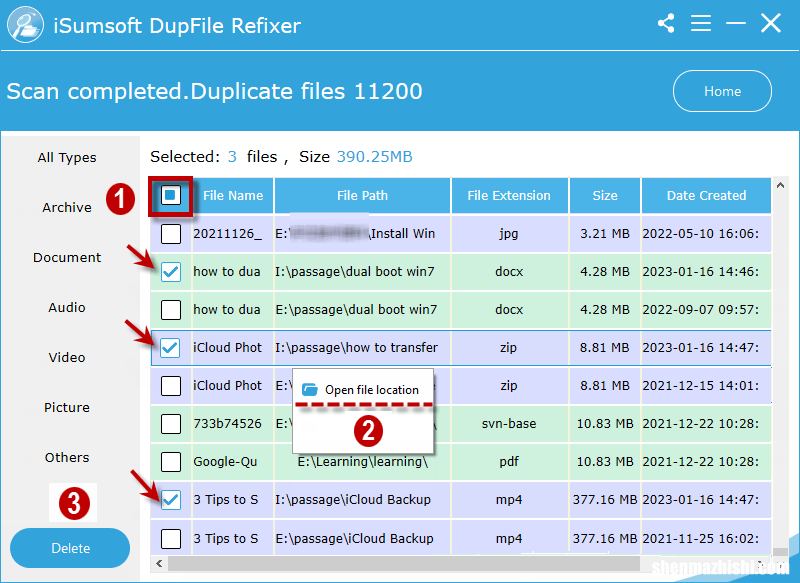The image size is (800, 583).
Task: Click folder icon beside Open file location
Action: click(x=310, y=390)
